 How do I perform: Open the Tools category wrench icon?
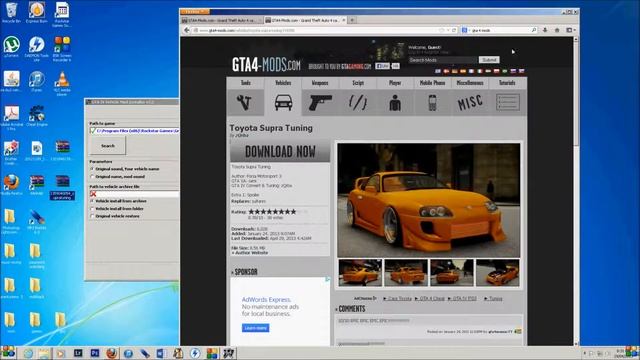[245, 102]
